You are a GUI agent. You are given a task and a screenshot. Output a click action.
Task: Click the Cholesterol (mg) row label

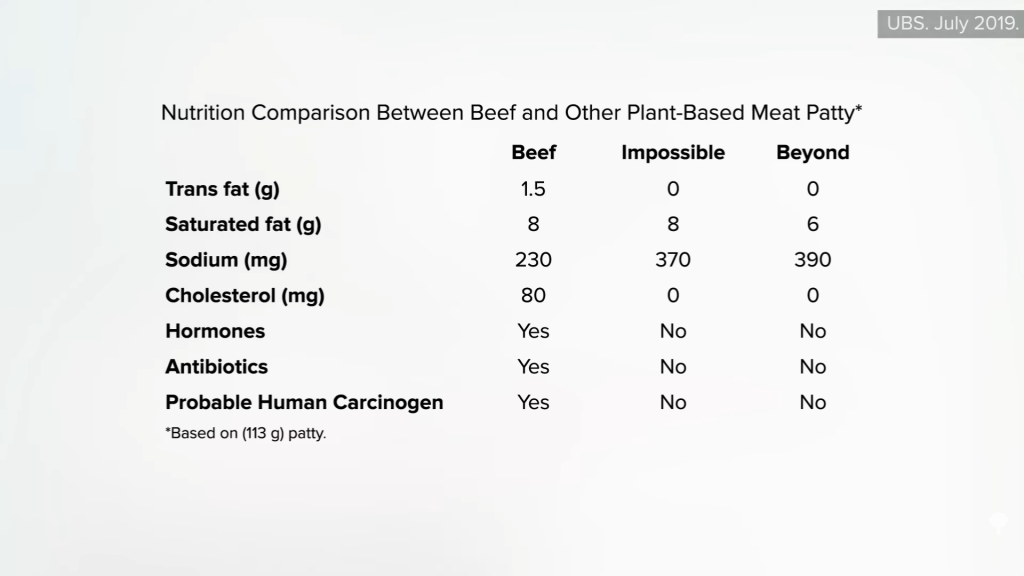tap(245, 296)
